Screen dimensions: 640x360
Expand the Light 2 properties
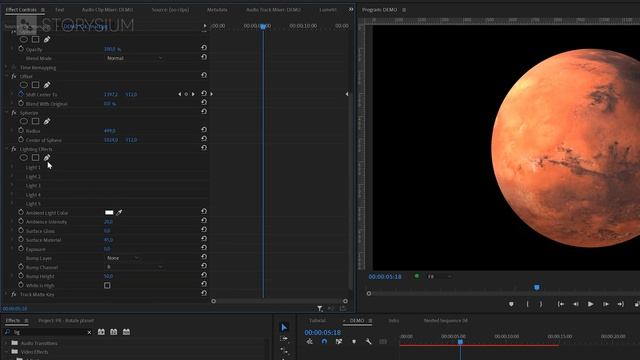(12, 176)
